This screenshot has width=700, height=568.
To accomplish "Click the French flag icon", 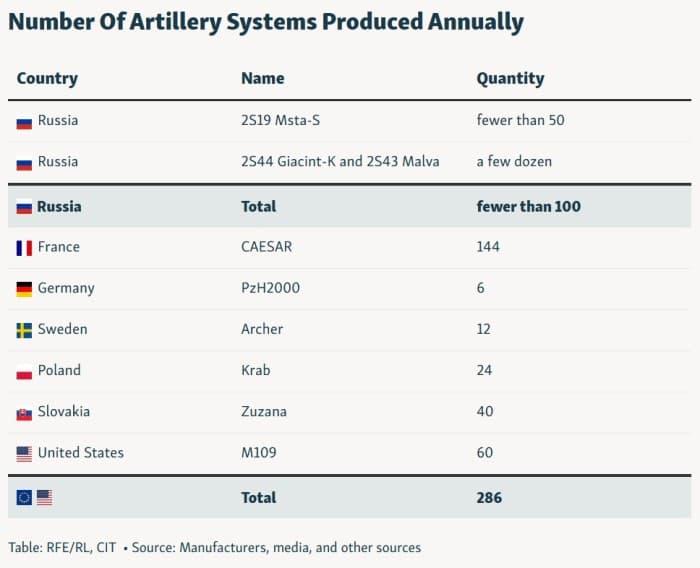I will pos(24,248).
